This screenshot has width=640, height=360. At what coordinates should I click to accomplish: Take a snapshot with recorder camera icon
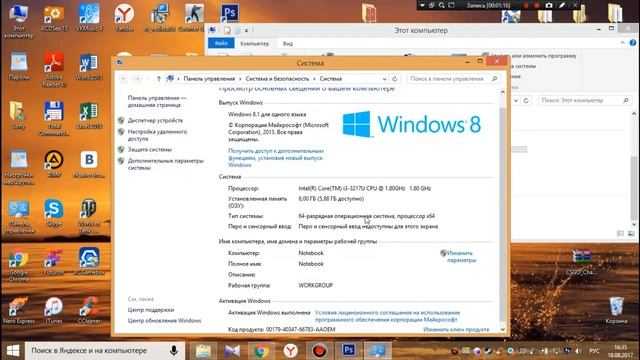[549, 5]
